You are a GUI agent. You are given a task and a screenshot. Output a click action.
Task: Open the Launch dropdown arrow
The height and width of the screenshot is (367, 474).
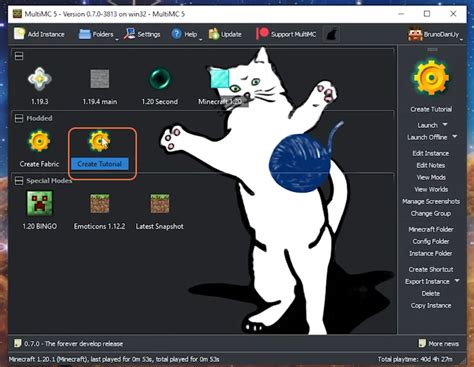pos(445,124)
